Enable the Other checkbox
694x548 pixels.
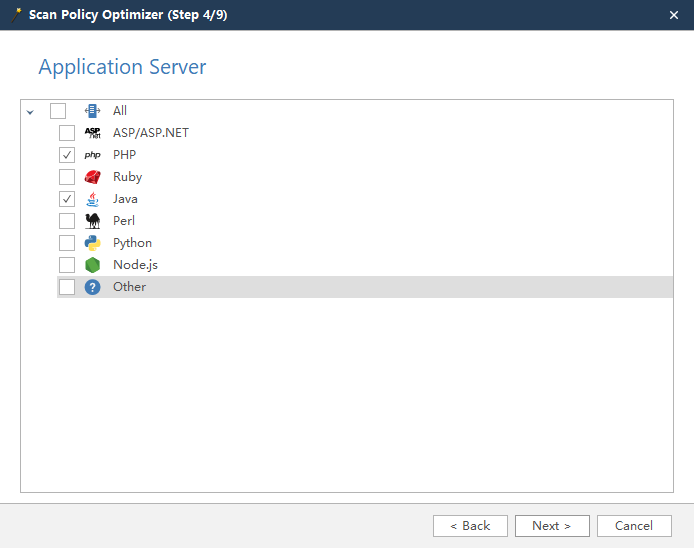click(67, 287)
